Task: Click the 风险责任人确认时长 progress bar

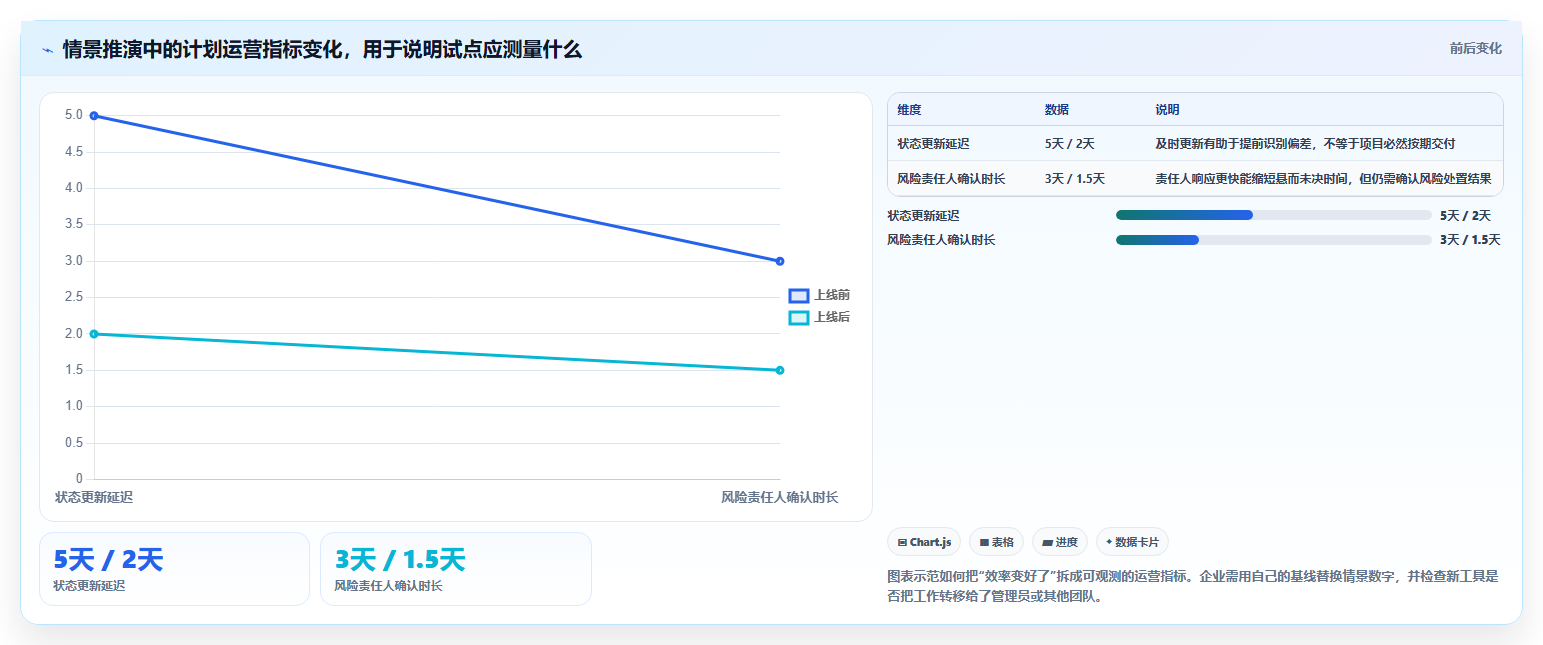Action: click(1274, 240)
